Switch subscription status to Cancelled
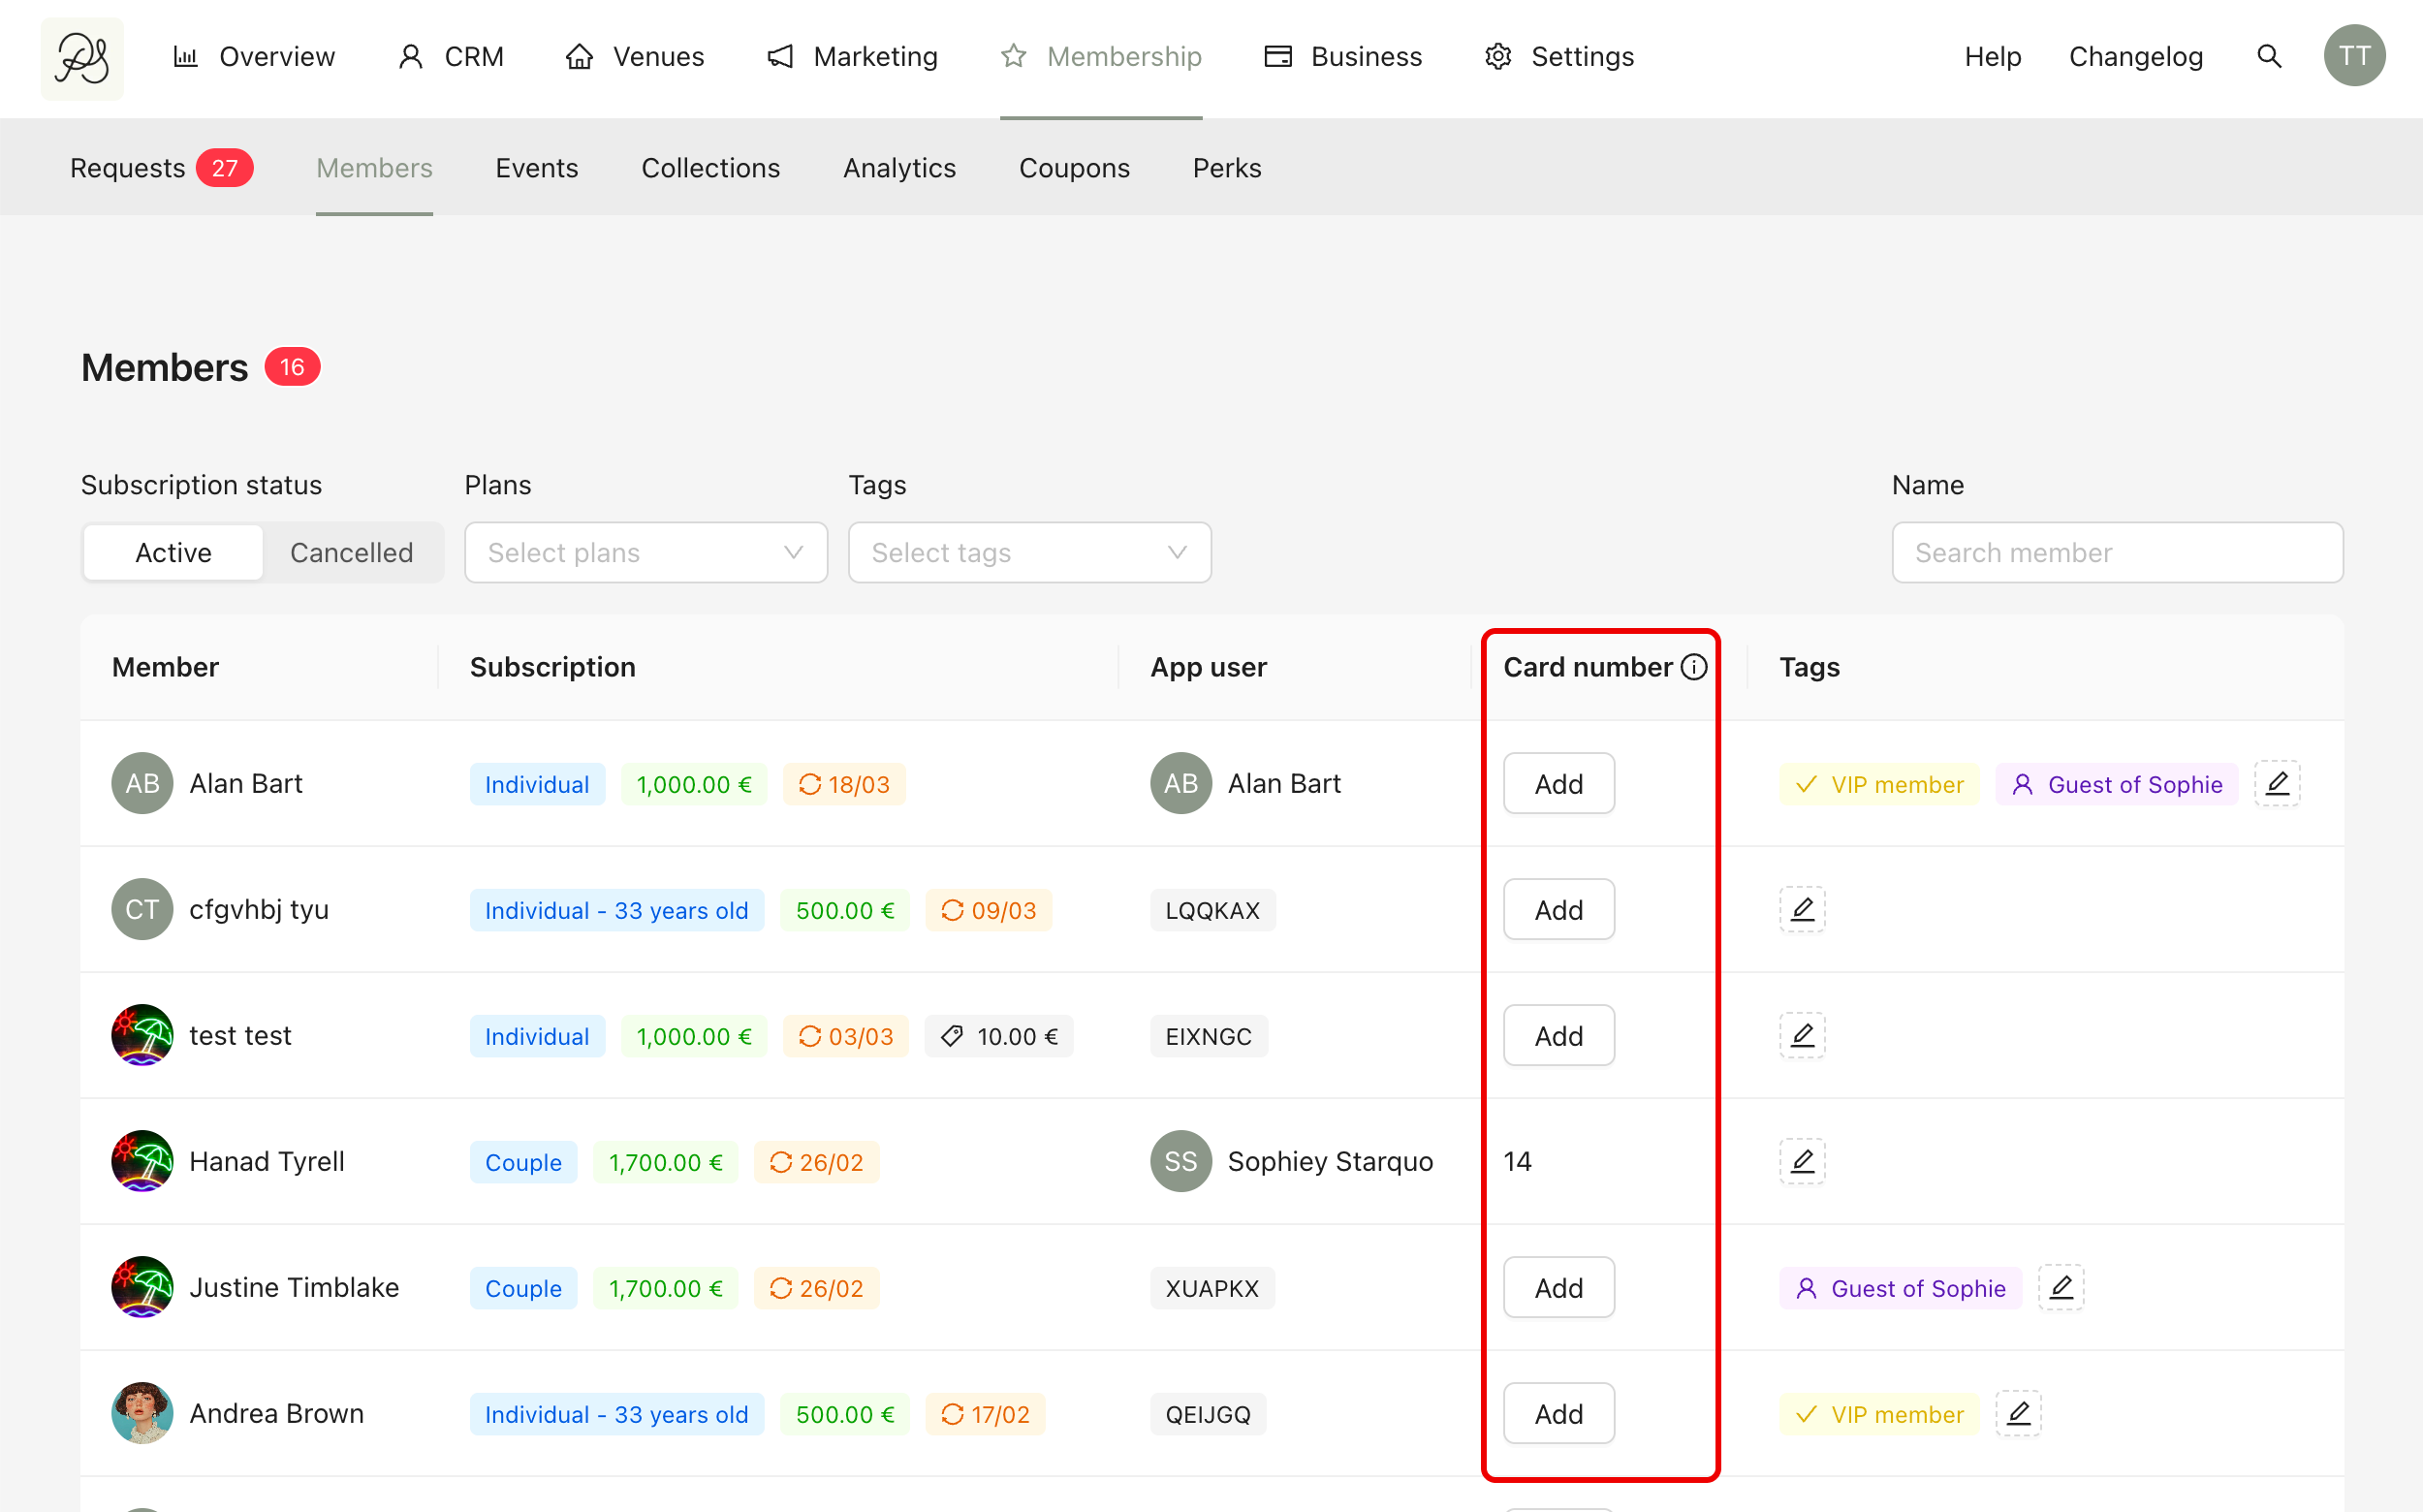 (351, 553)
